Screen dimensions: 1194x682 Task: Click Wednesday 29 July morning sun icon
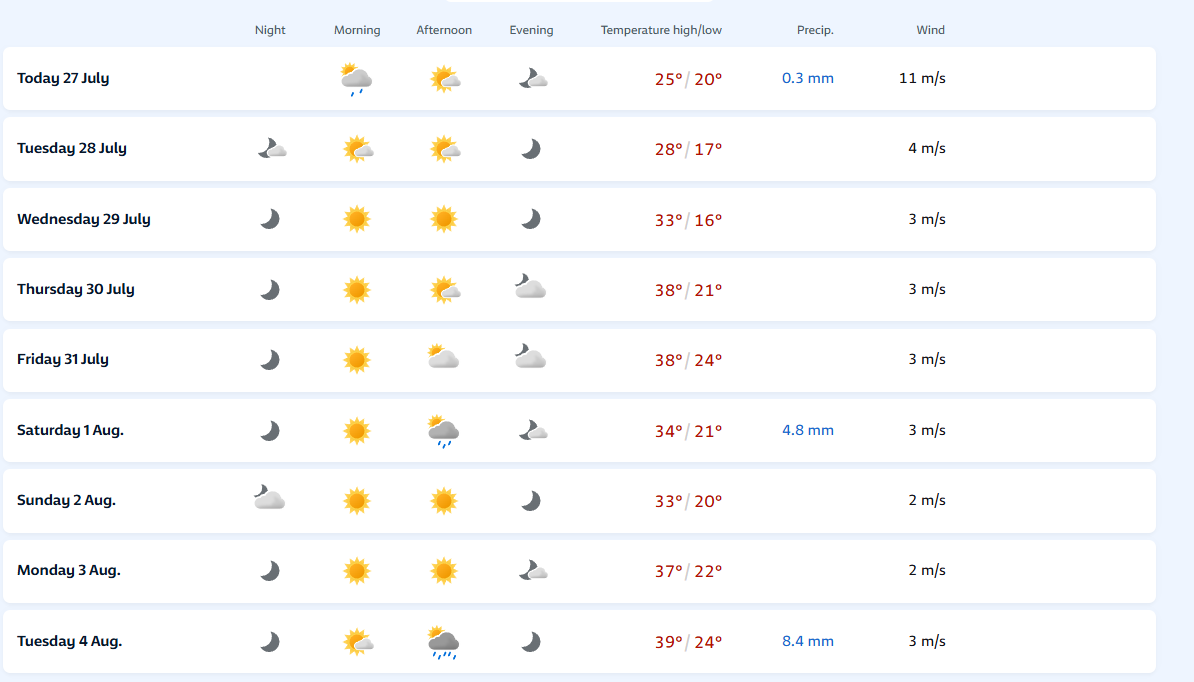pos(356,219)
